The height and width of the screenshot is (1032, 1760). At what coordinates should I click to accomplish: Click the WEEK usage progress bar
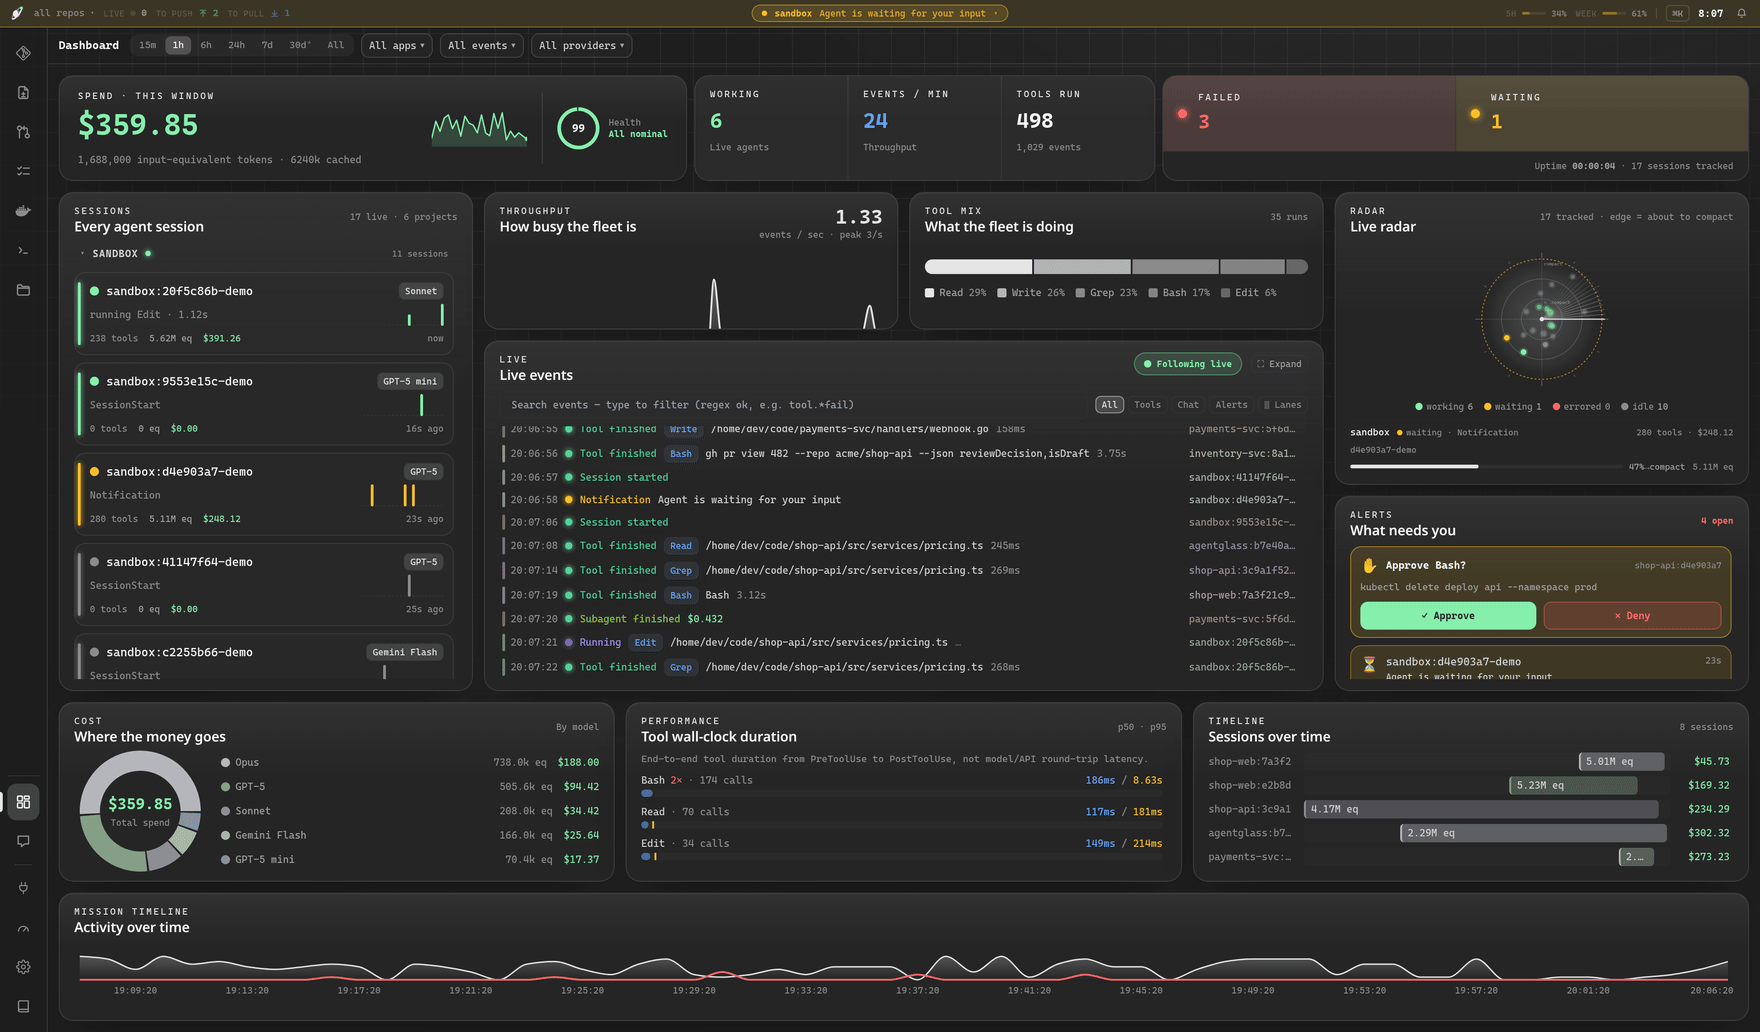tap(1614, 13)
